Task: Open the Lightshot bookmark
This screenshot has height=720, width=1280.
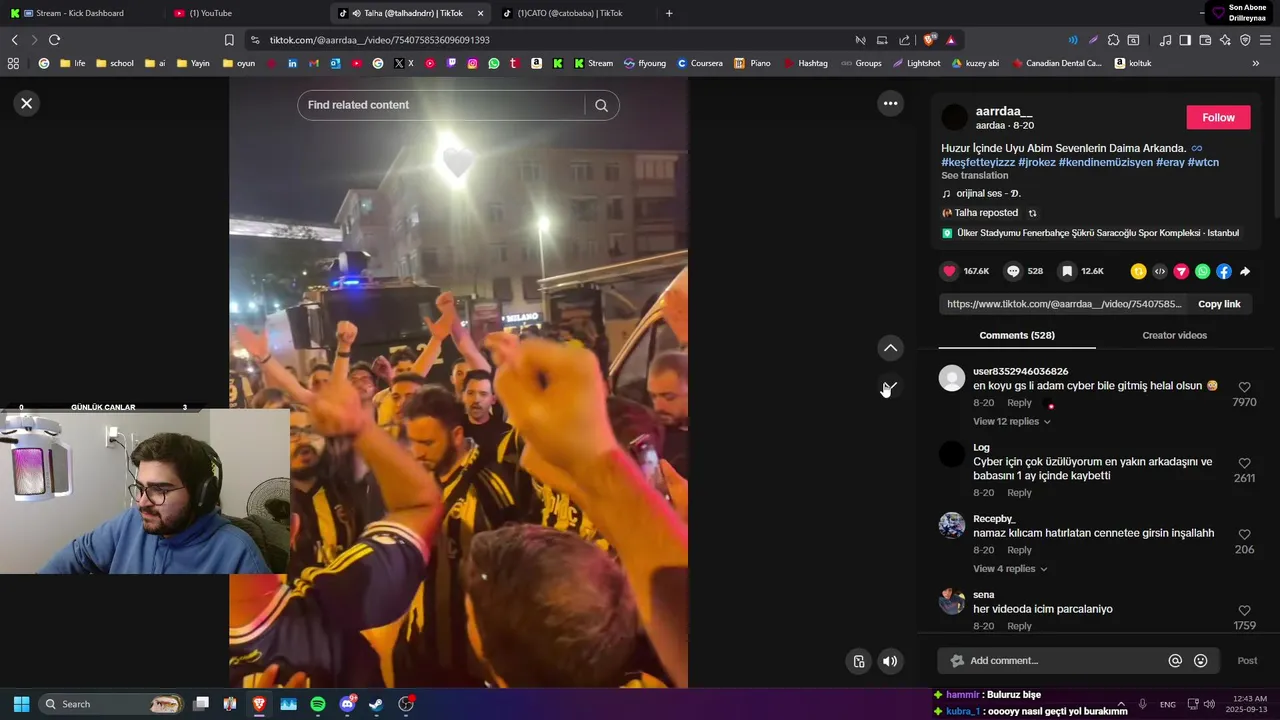Action: [x=916, y=63]
